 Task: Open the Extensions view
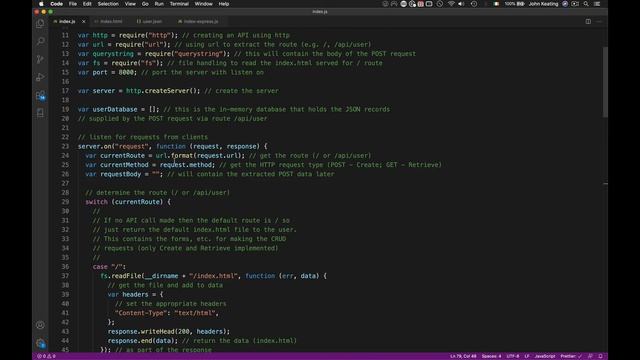40,96
